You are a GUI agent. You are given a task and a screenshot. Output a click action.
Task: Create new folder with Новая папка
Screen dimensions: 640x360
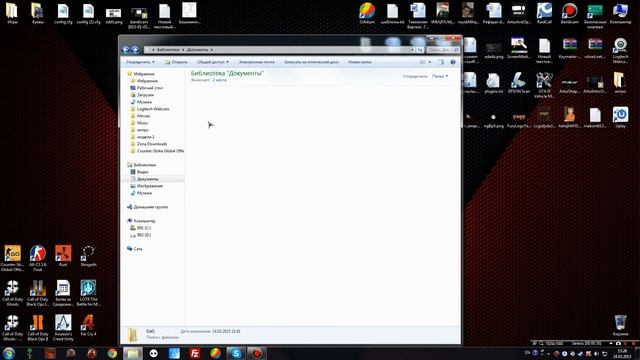(360, 62)
